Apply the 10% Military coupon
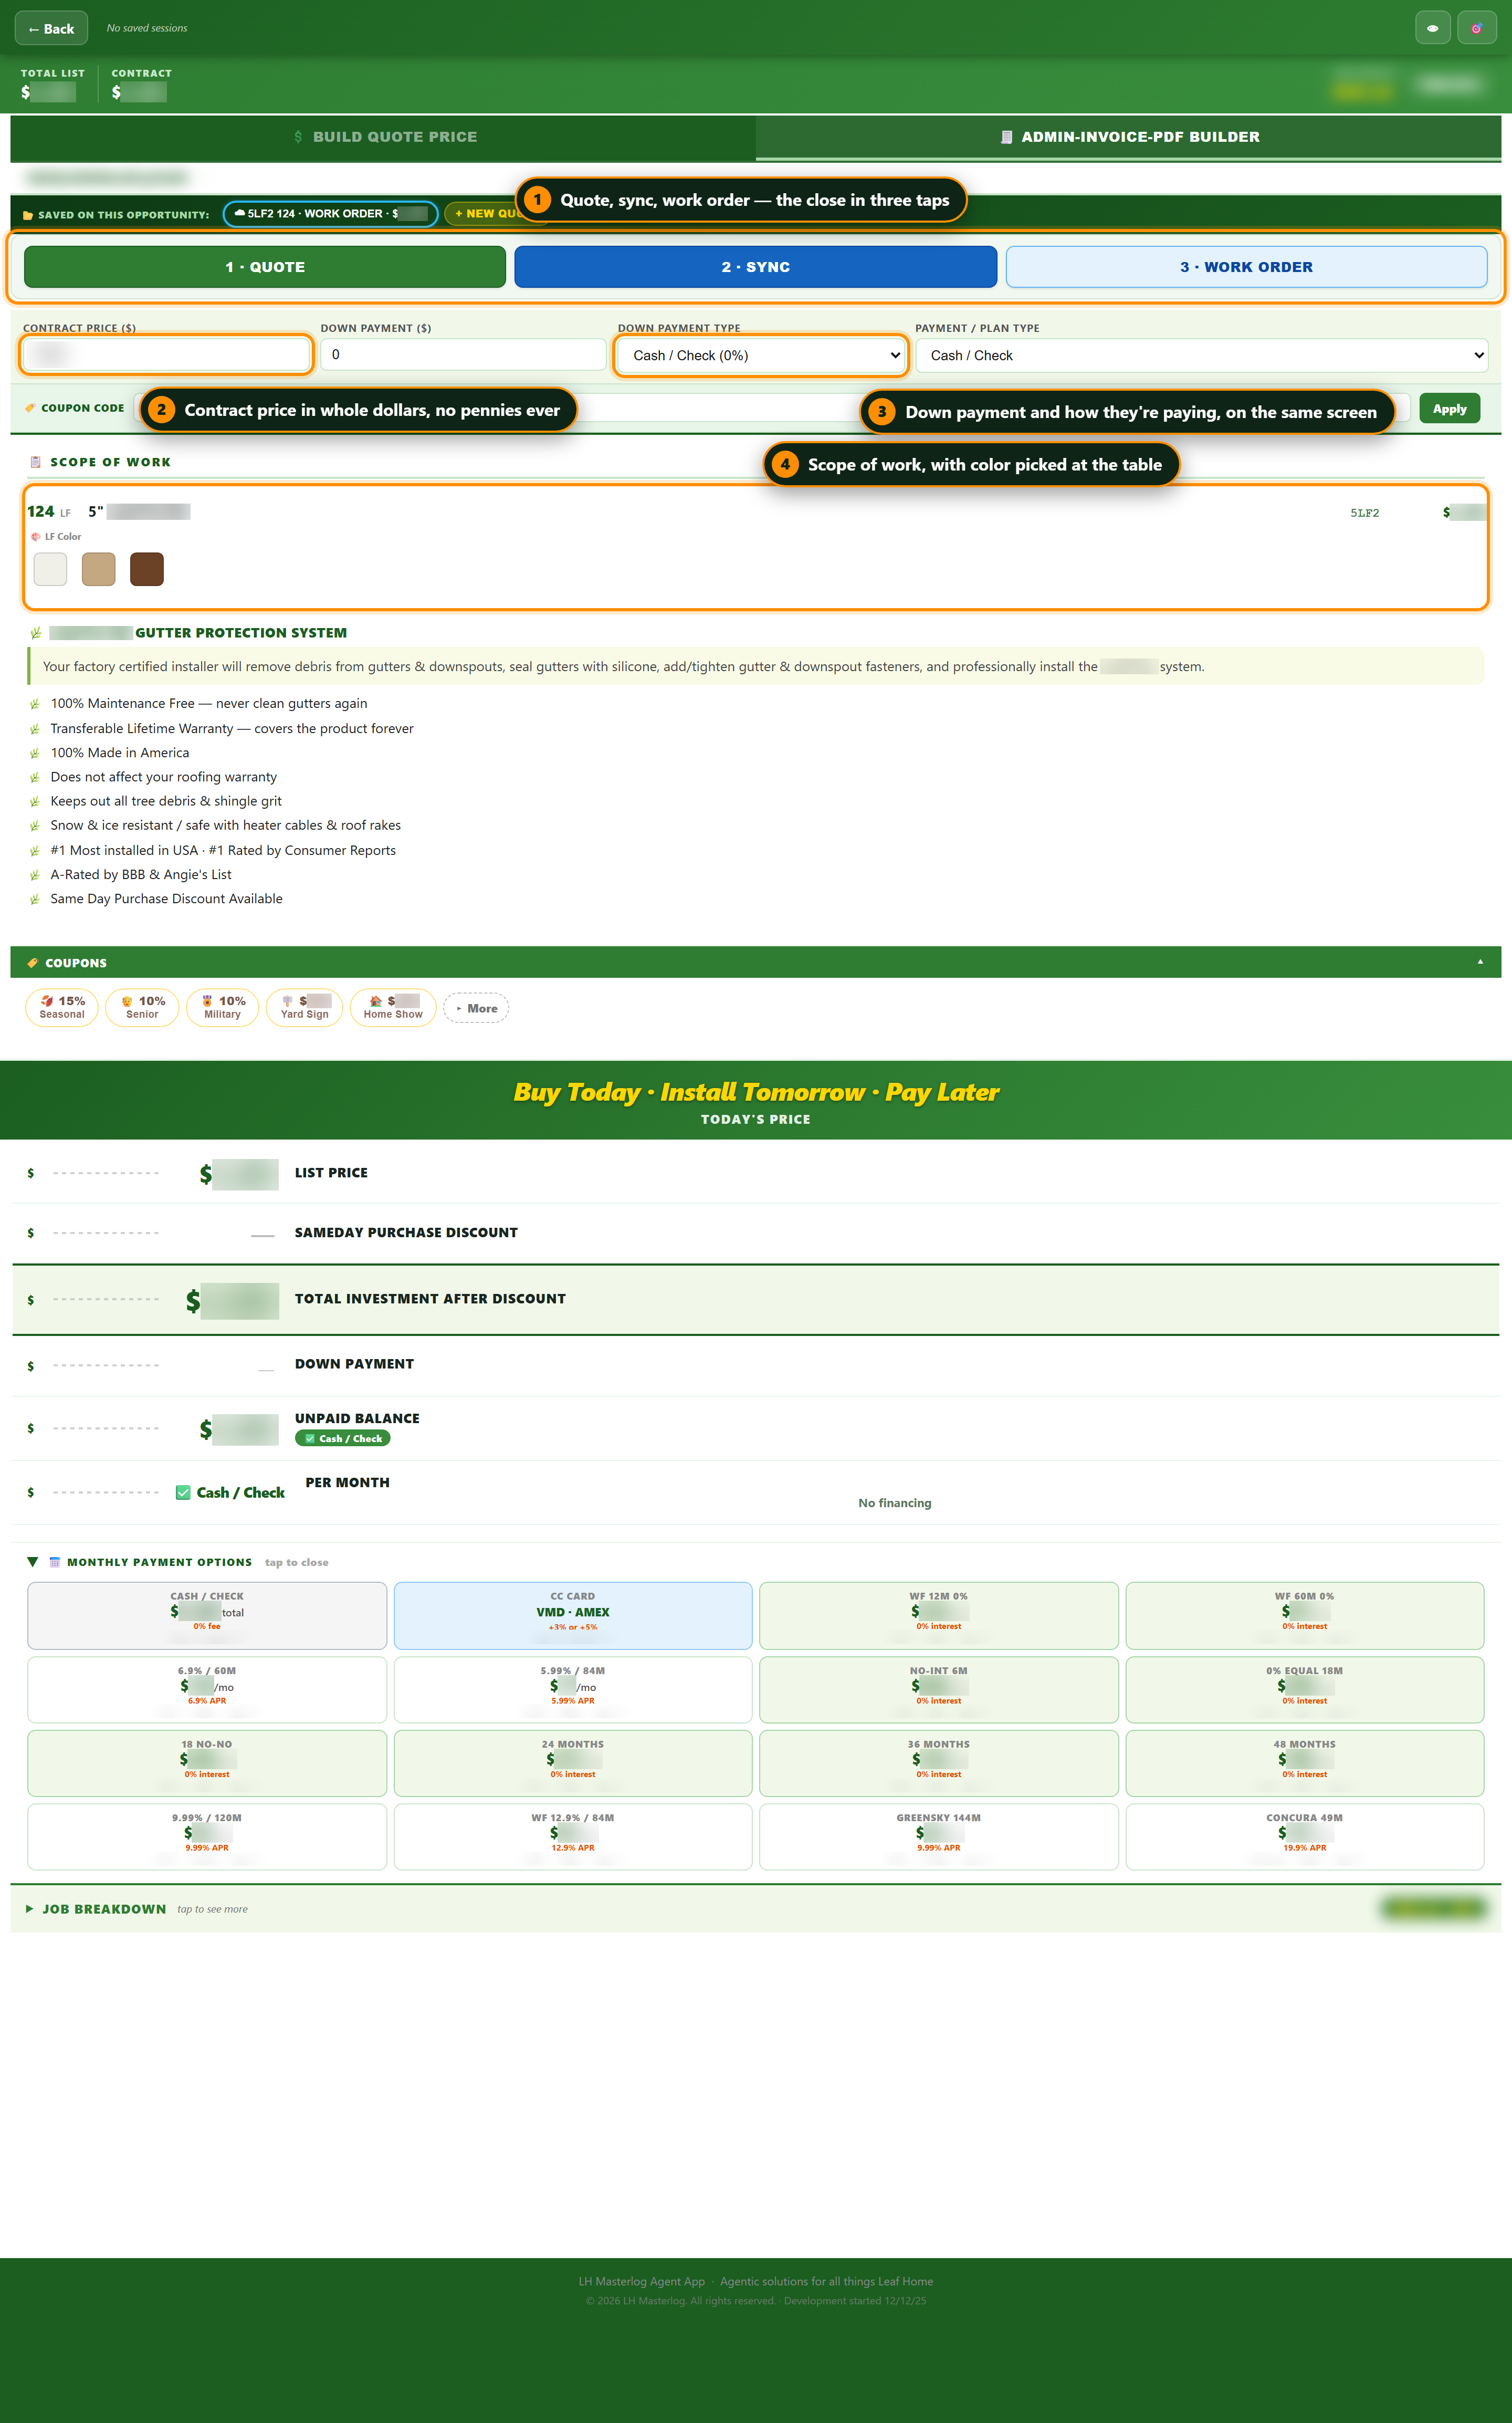Viewport: 1512px width, 2423px height. click(222, 1007)
